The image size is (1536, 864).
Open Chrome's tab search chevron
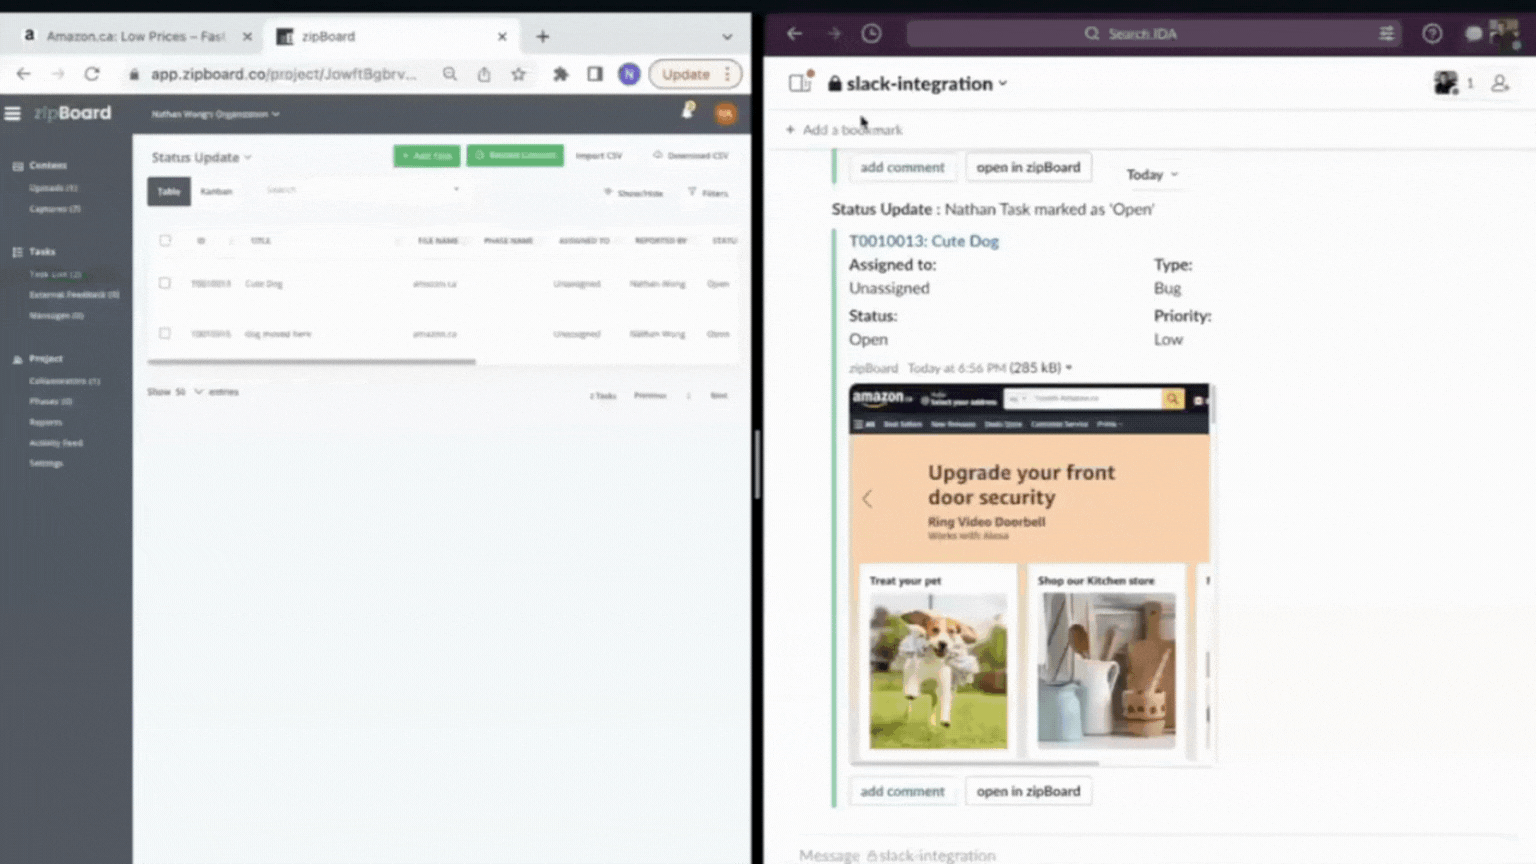pos(727,36)
